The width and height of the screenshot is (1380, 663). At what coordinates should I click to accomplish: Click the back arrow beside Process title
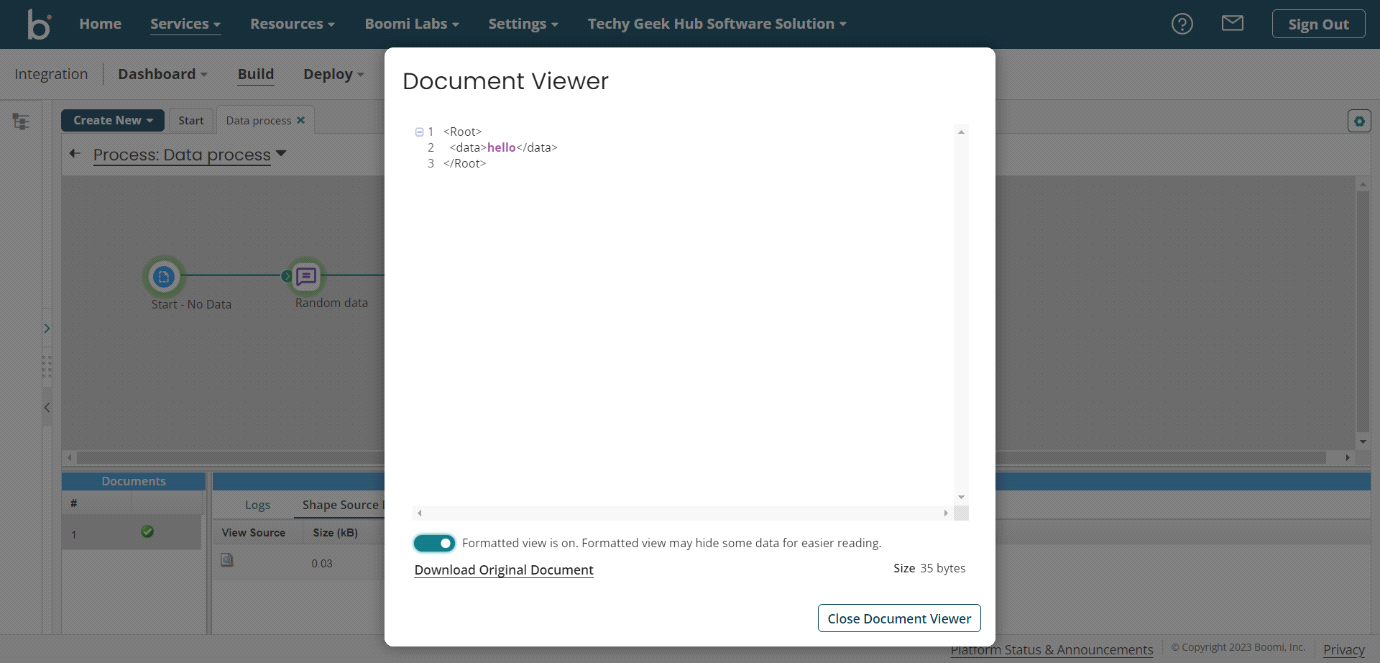(74, 154)
